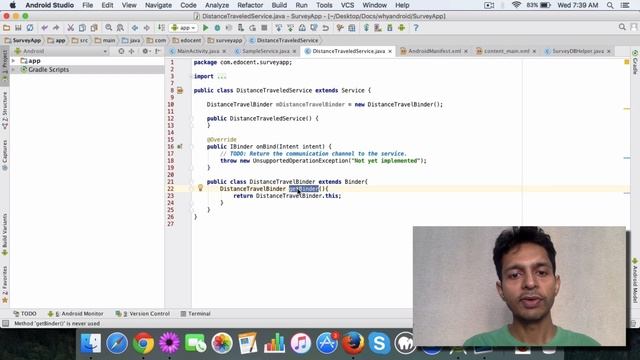Open Safari from the dock
Screen dimensions: 640x360
pyautogui.click(x=117, y=343)
